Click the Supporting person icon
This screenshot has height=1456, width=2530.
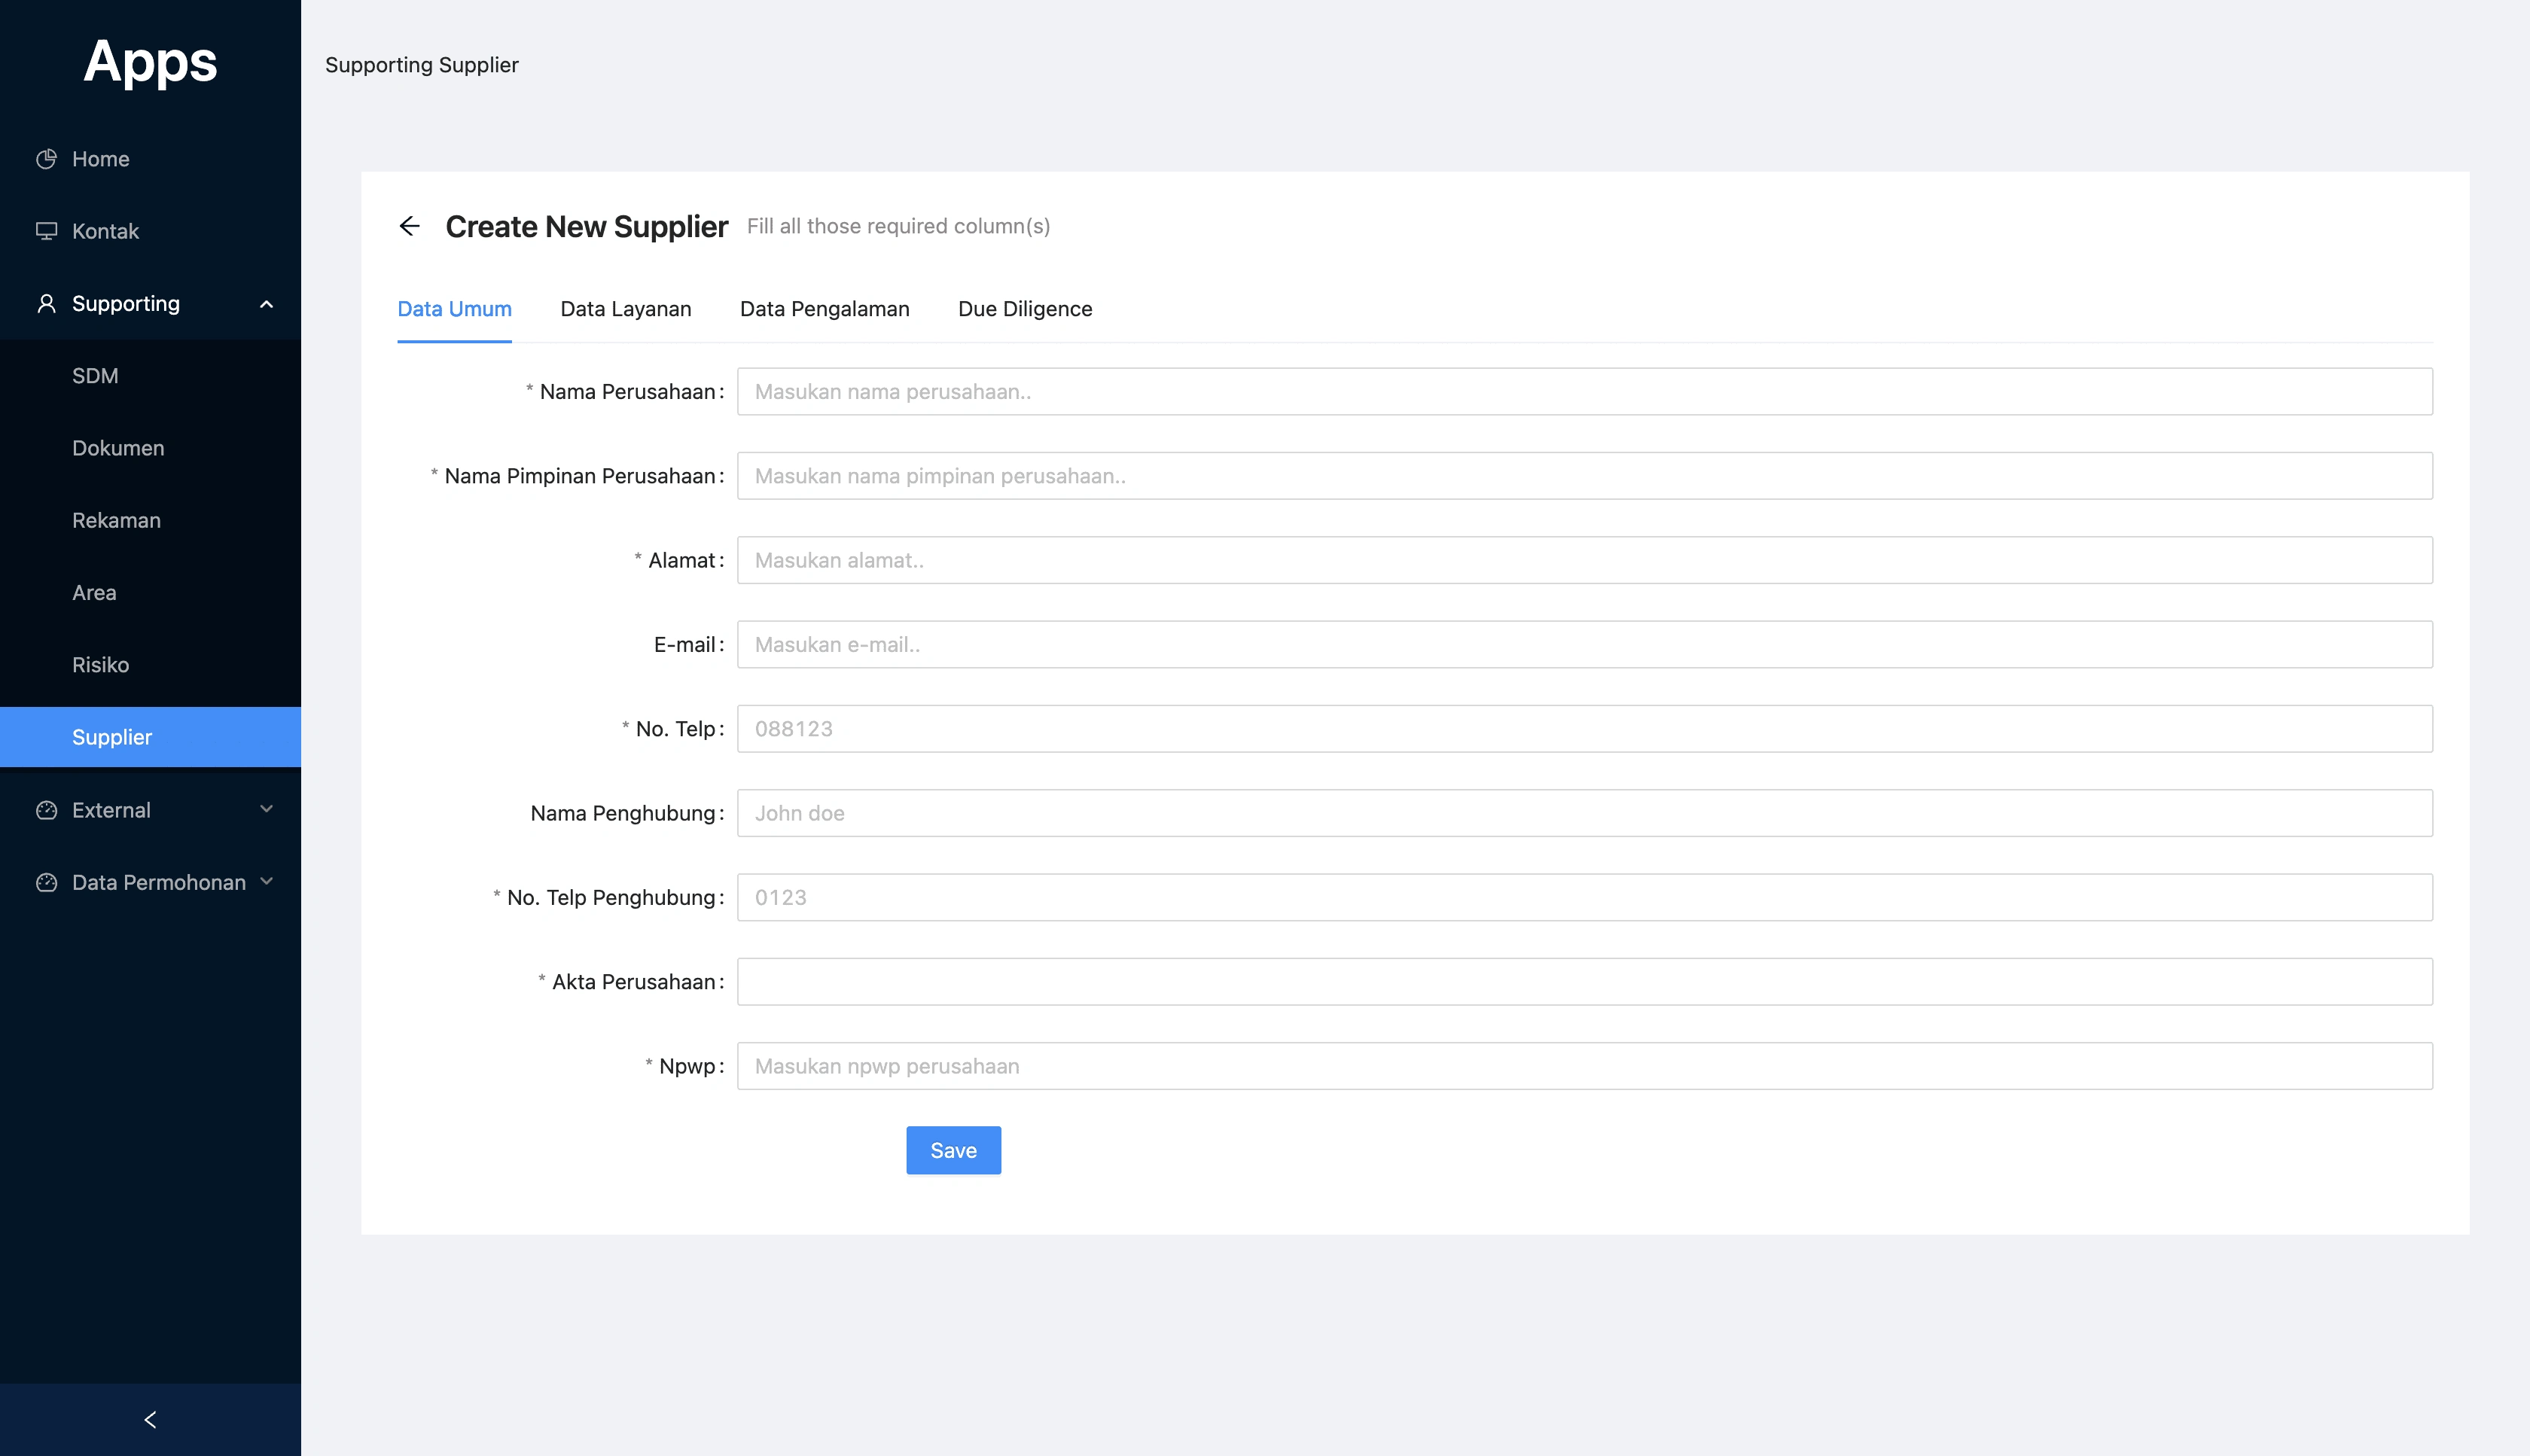(x=46, y=303)
